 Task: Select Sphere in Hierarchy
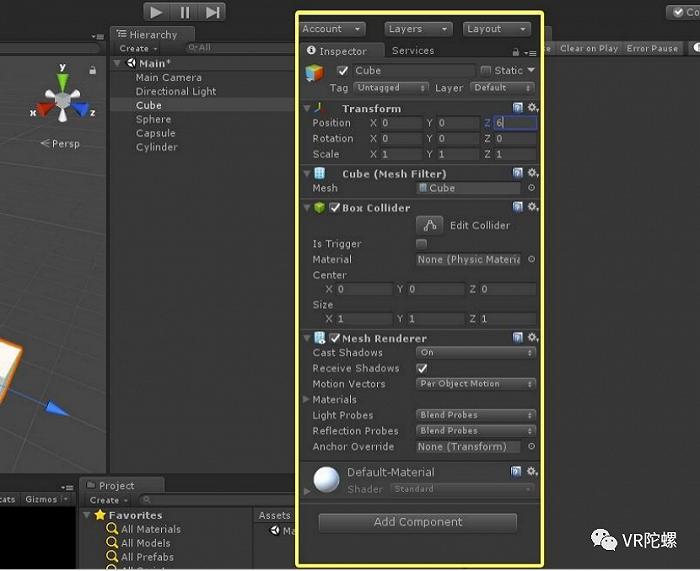[x=153, y=120]
